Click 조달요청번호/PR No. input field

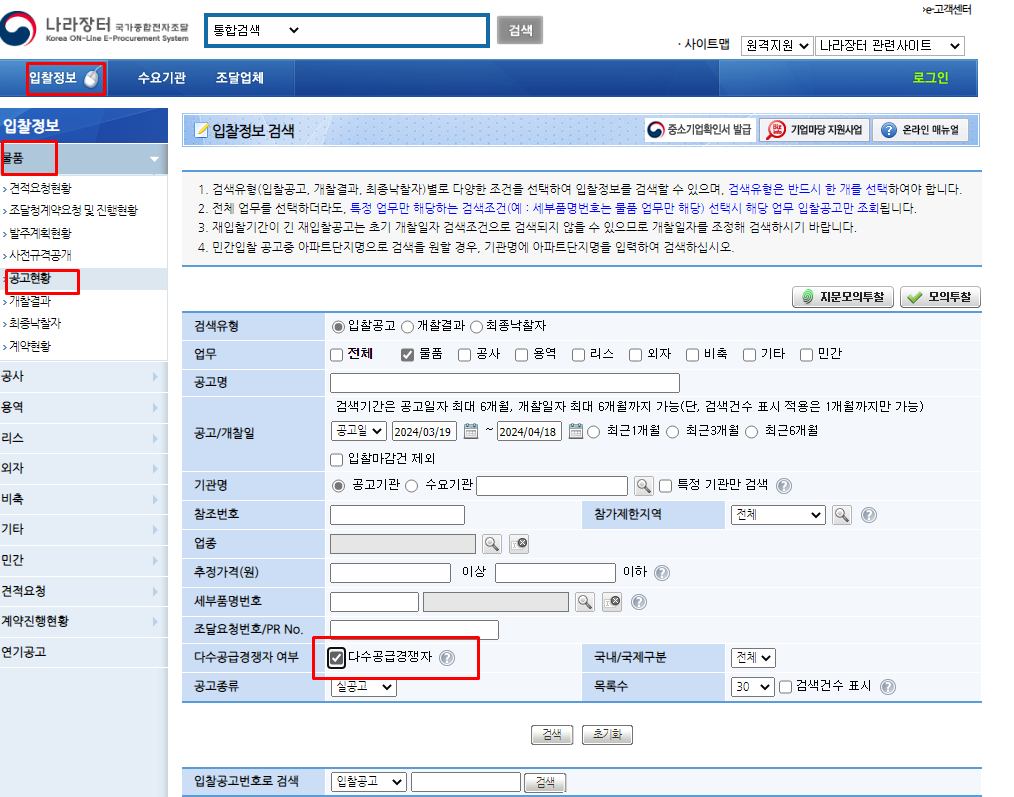414,630
